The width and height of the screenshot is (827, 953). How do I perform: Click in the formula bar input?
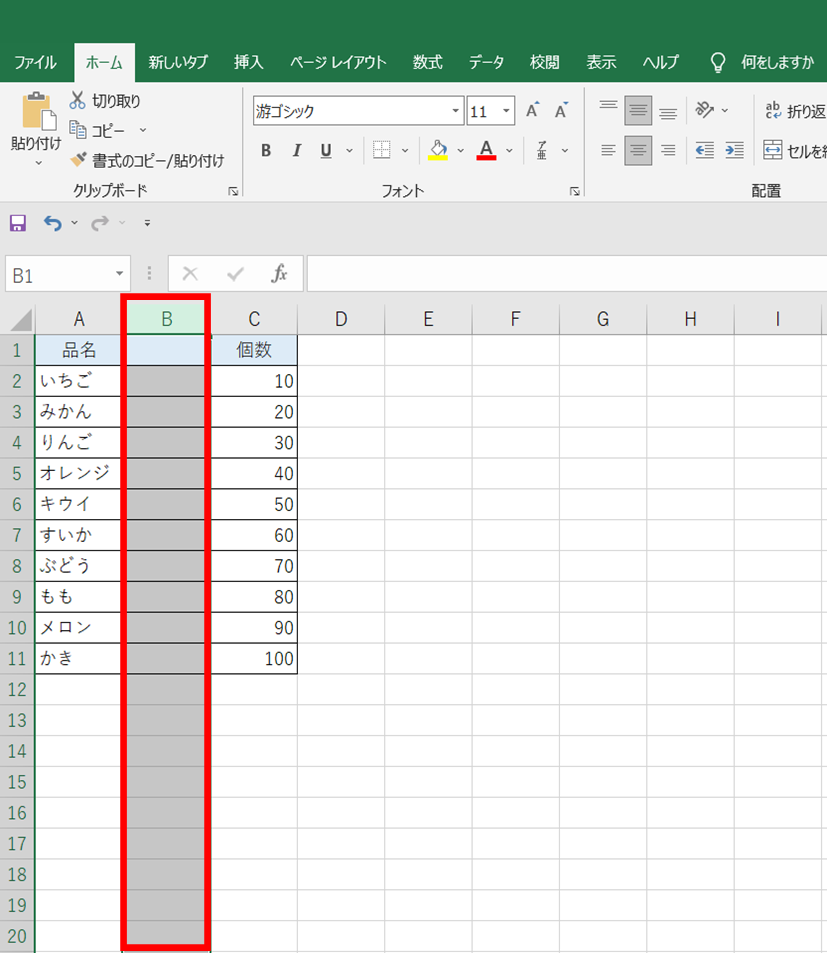(567, 274)
